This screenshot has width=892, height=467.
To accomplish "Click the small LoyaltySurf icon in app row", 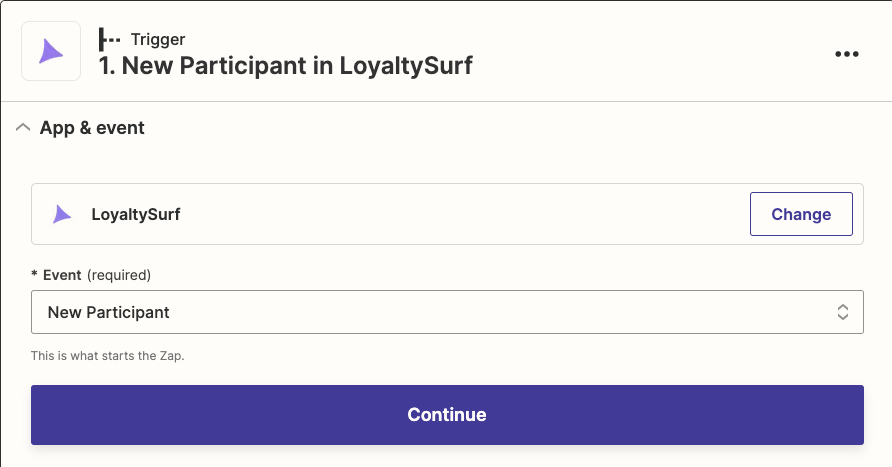I will pos(61,214).
